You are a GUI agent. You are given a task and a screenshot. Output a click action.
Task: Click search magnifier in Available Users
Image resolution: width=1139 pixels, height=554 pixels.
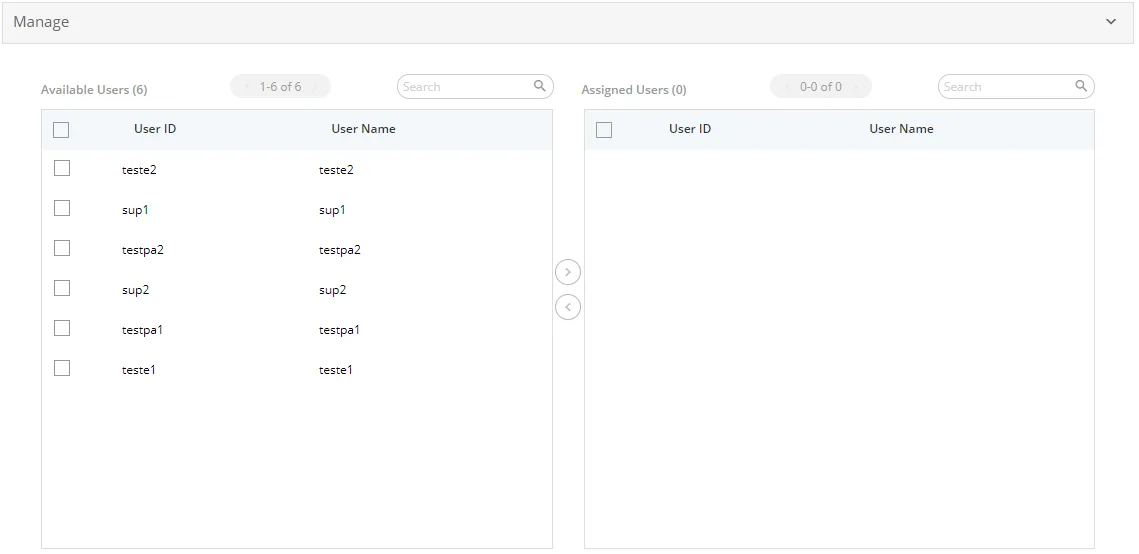[540, 86]
